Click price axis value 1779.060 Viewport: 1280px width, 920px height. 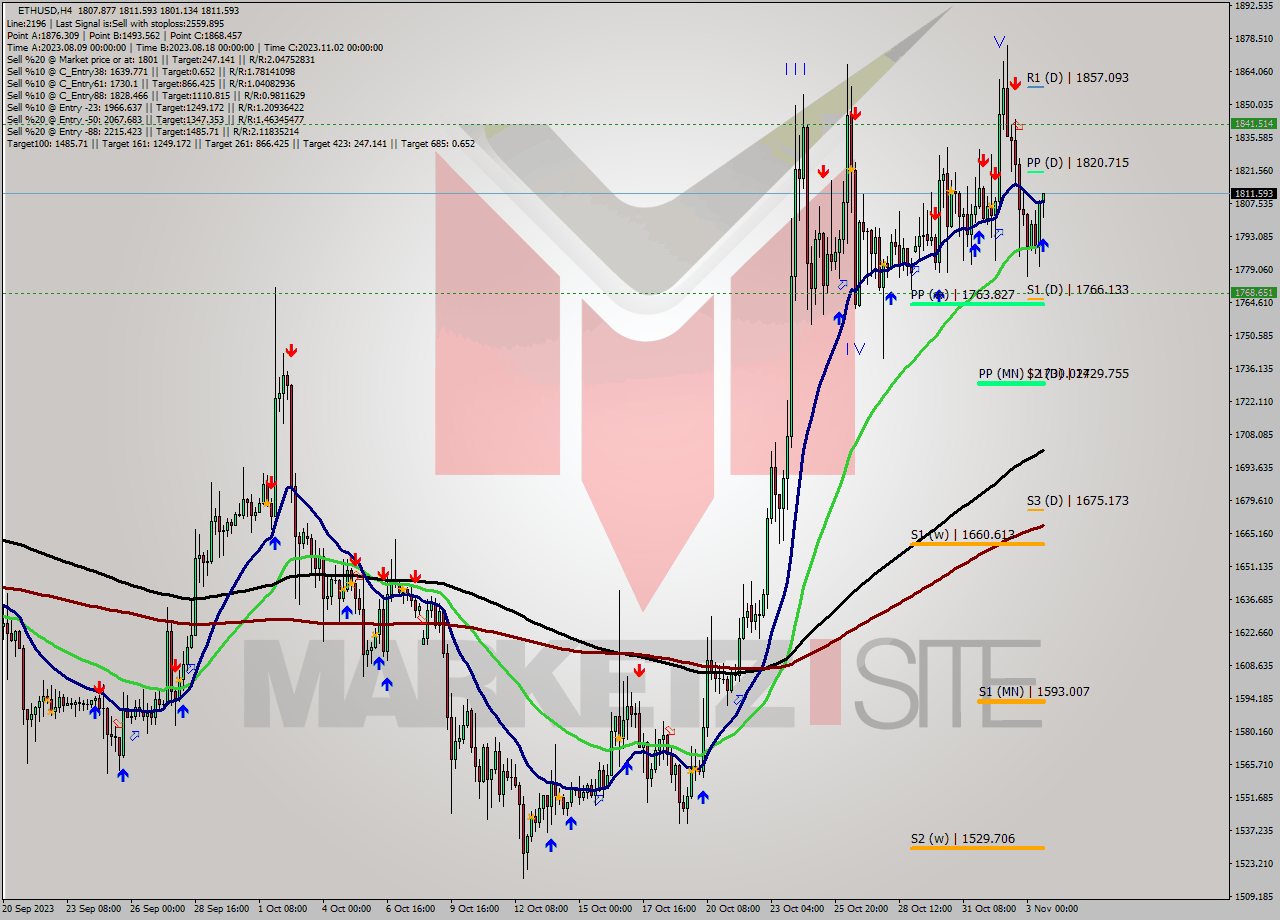coord(1253,270)
